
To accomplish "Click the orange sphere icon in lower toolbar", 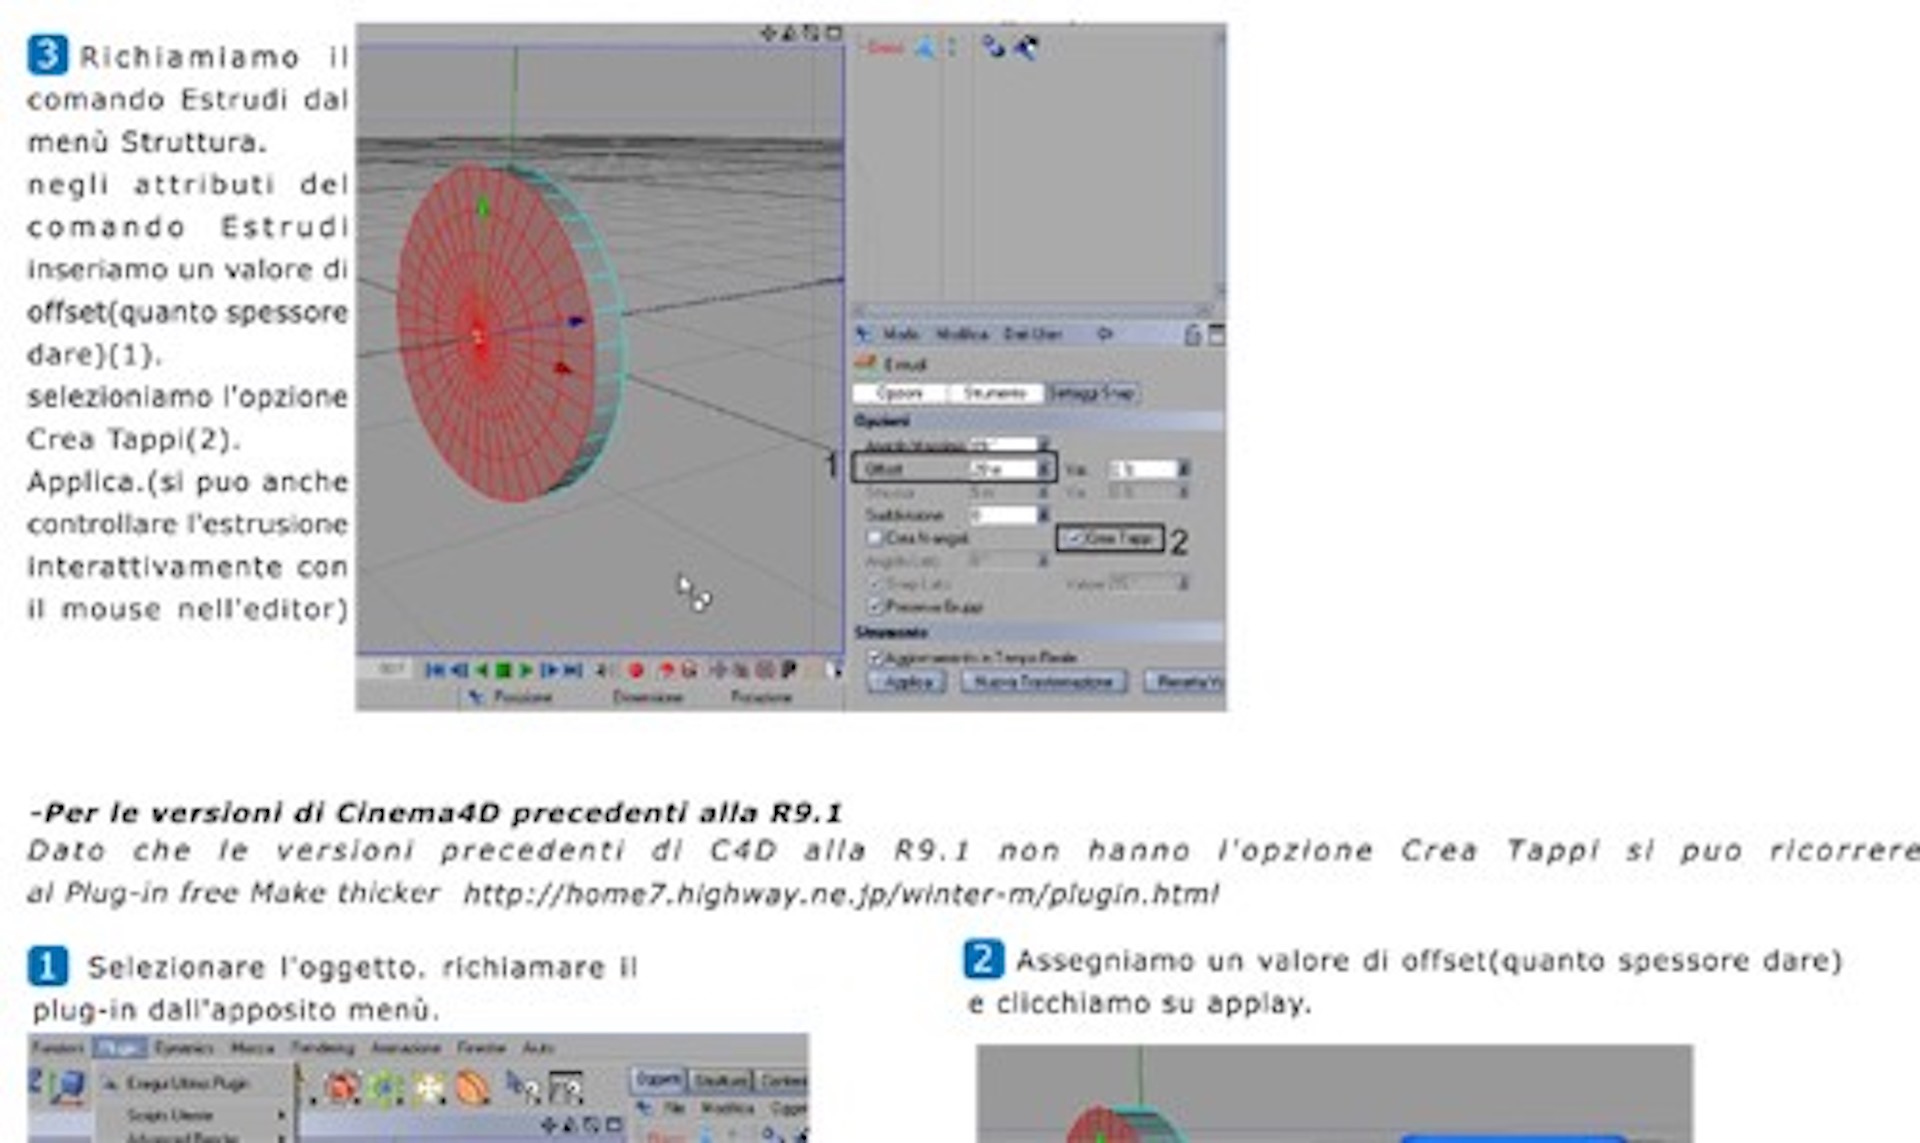I will pyautogui.click(x=473, y=1088).
